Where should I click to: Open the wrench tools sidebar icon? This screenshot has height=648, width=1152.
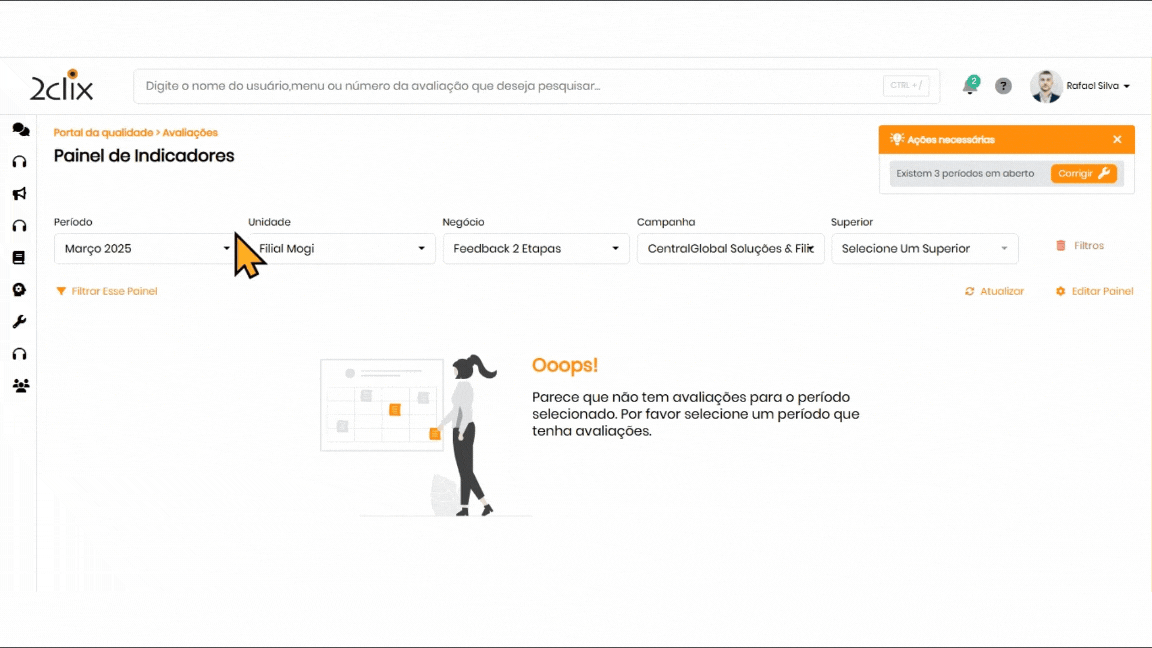tap(19, 322)
